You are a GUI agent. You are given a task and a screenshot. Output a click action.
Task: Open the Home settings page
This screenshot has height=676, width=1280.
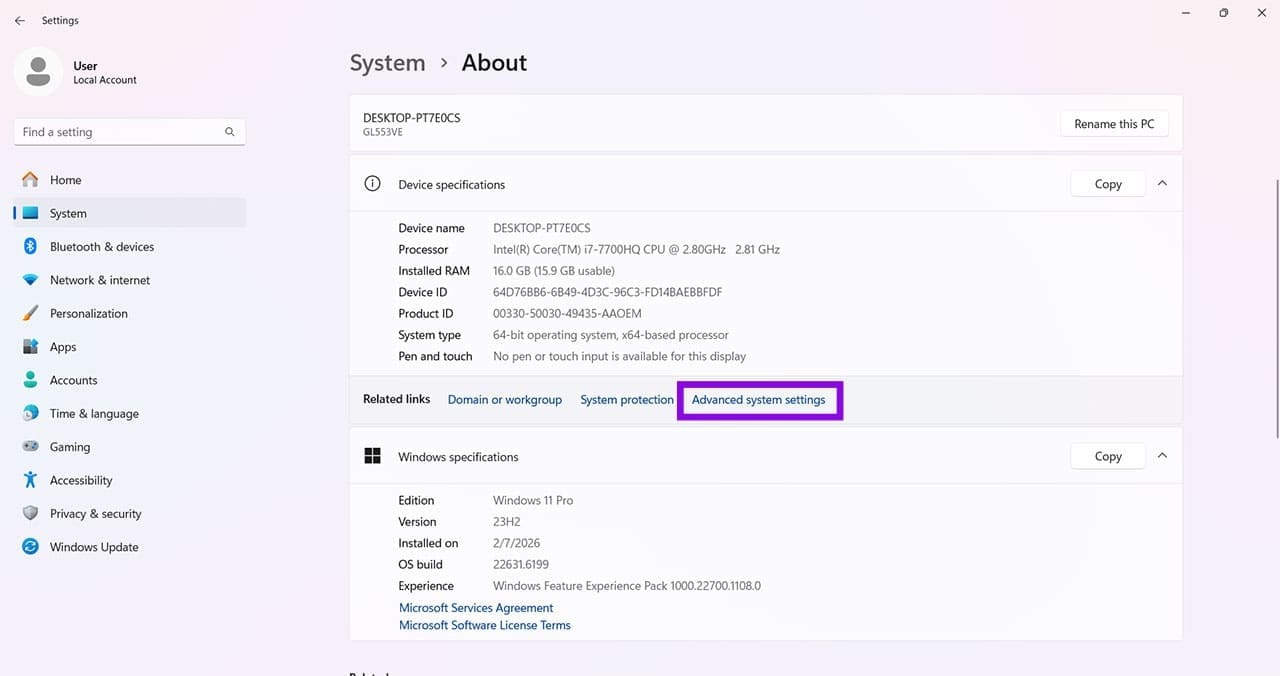[130, 180]
